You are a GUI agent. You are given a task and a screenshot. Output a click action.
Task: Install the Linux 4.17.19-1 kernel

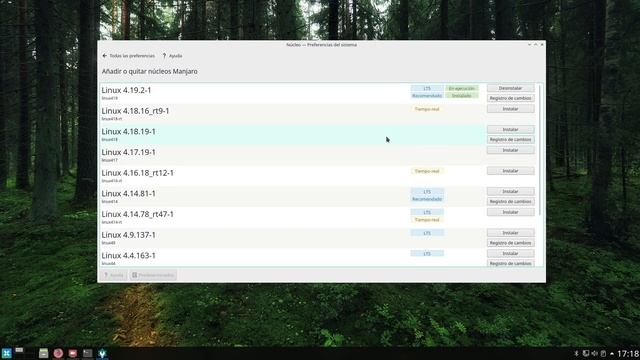[x=510, y=150]
